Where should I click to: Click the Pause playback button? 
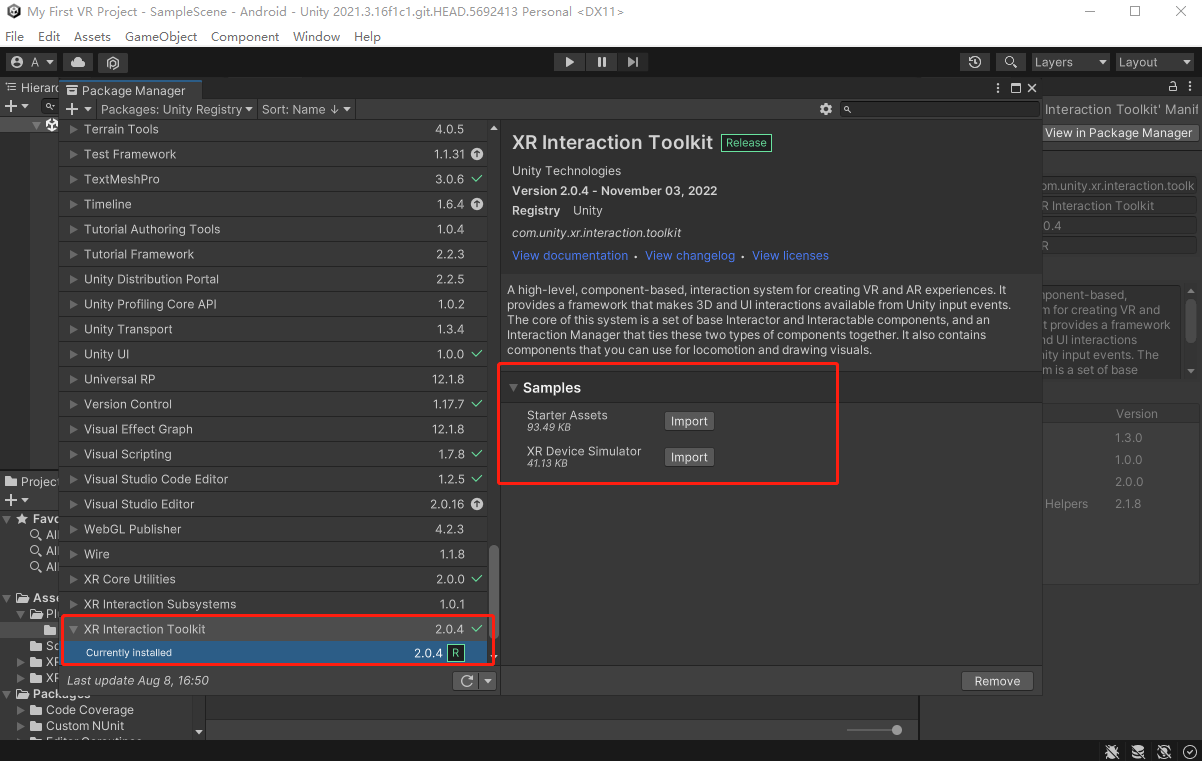pyautogui.click(x=601, y=62)
